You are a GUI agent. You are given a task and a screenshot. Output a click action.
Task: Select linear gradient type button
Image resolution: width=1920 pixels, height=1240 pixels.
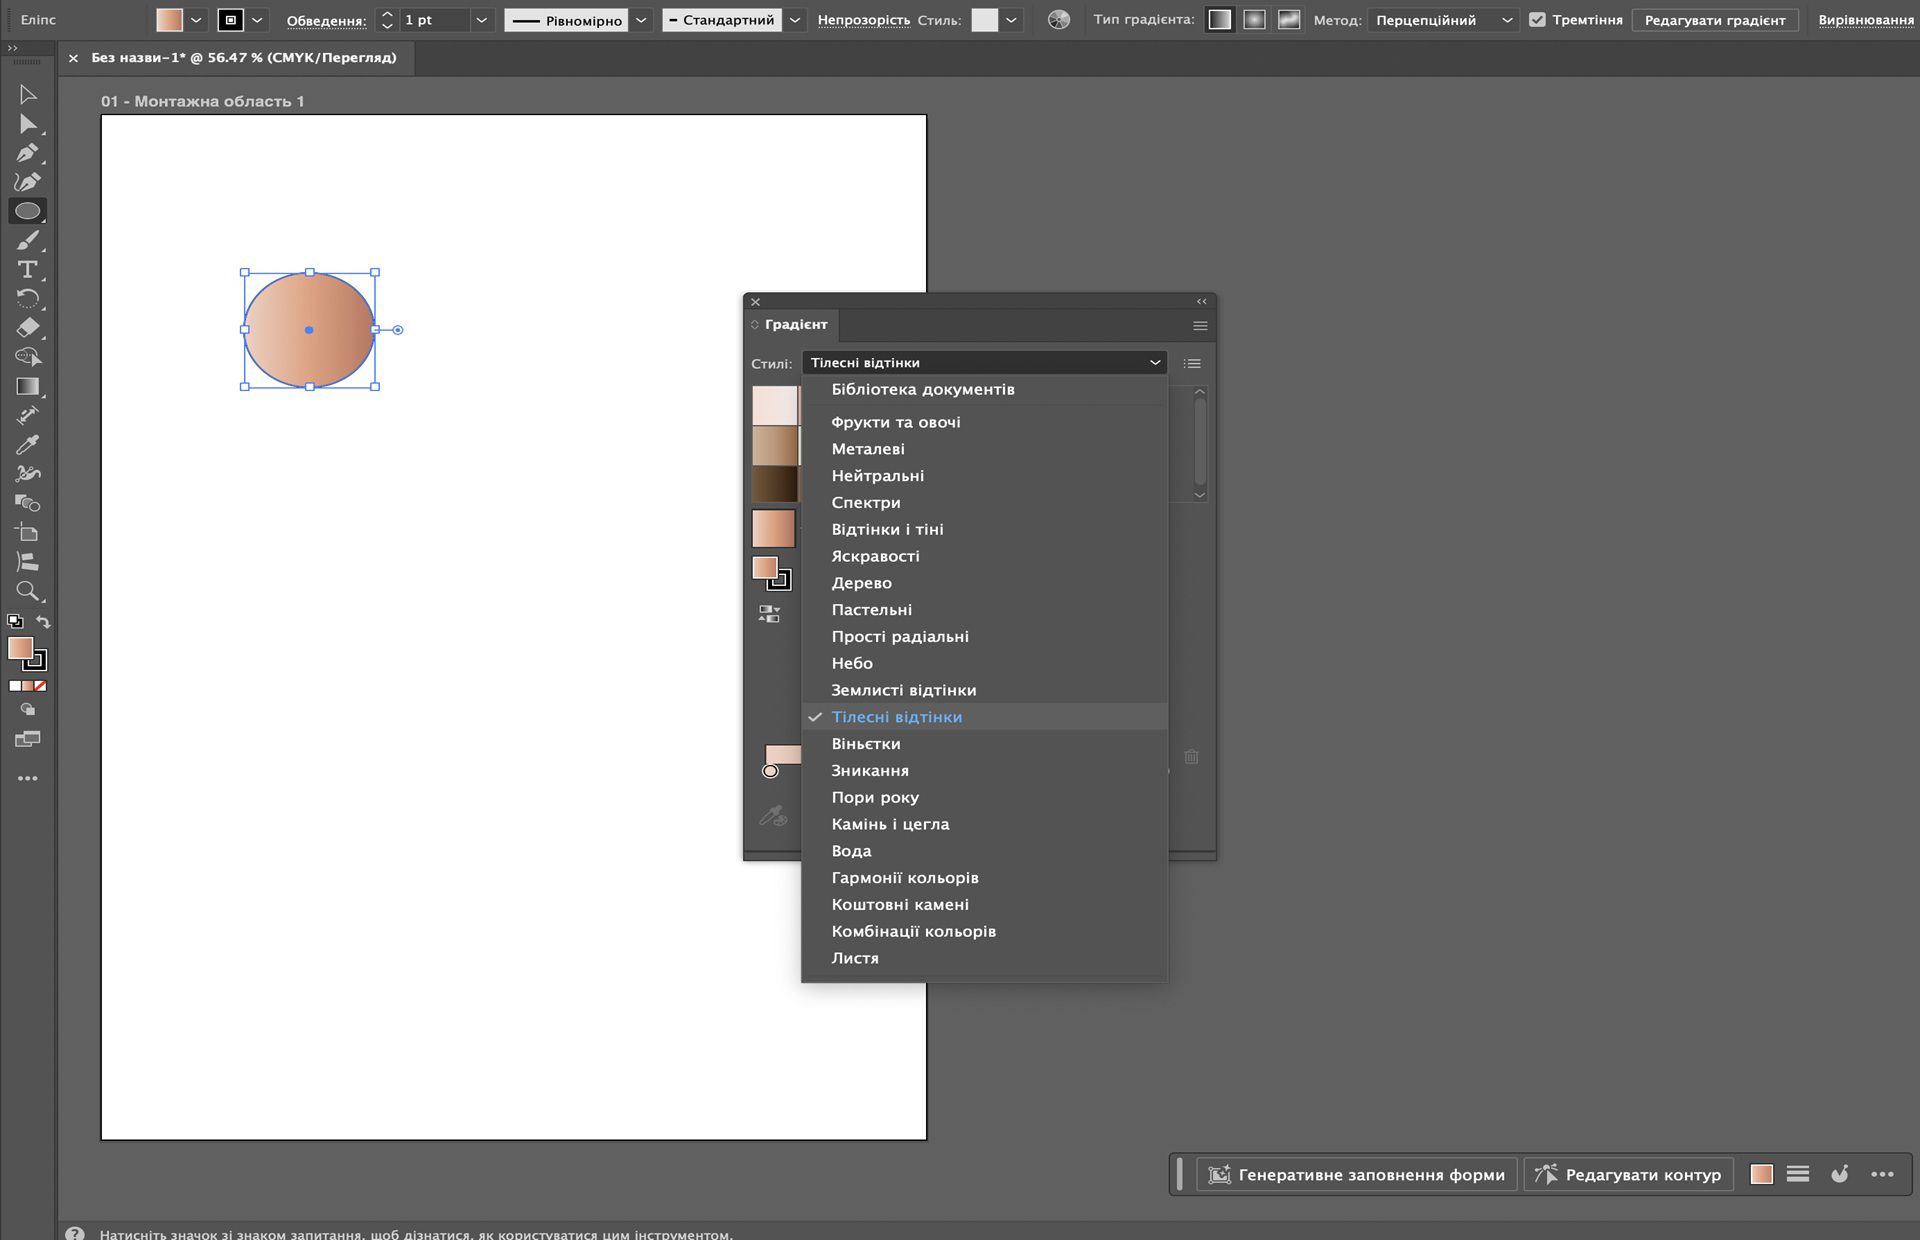tap(1219, 20)
